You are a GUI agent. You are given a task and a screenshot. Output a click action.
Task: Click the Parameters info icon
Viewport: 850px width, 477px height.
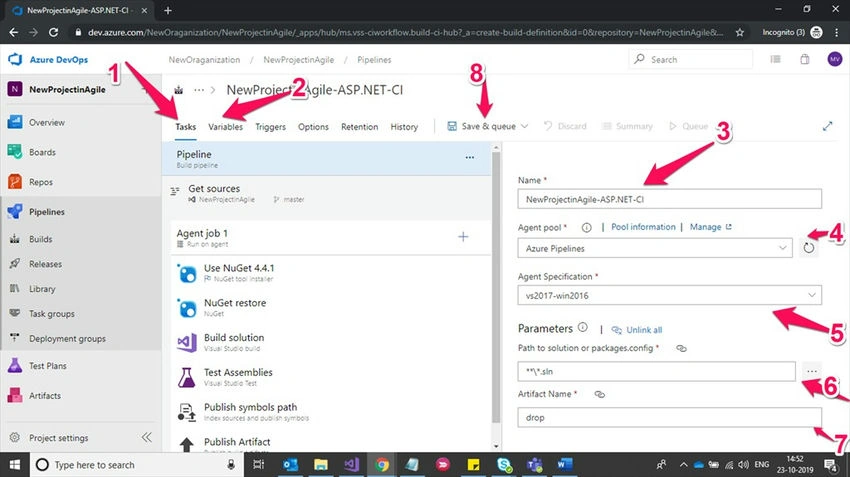click(x=583, y=327)
